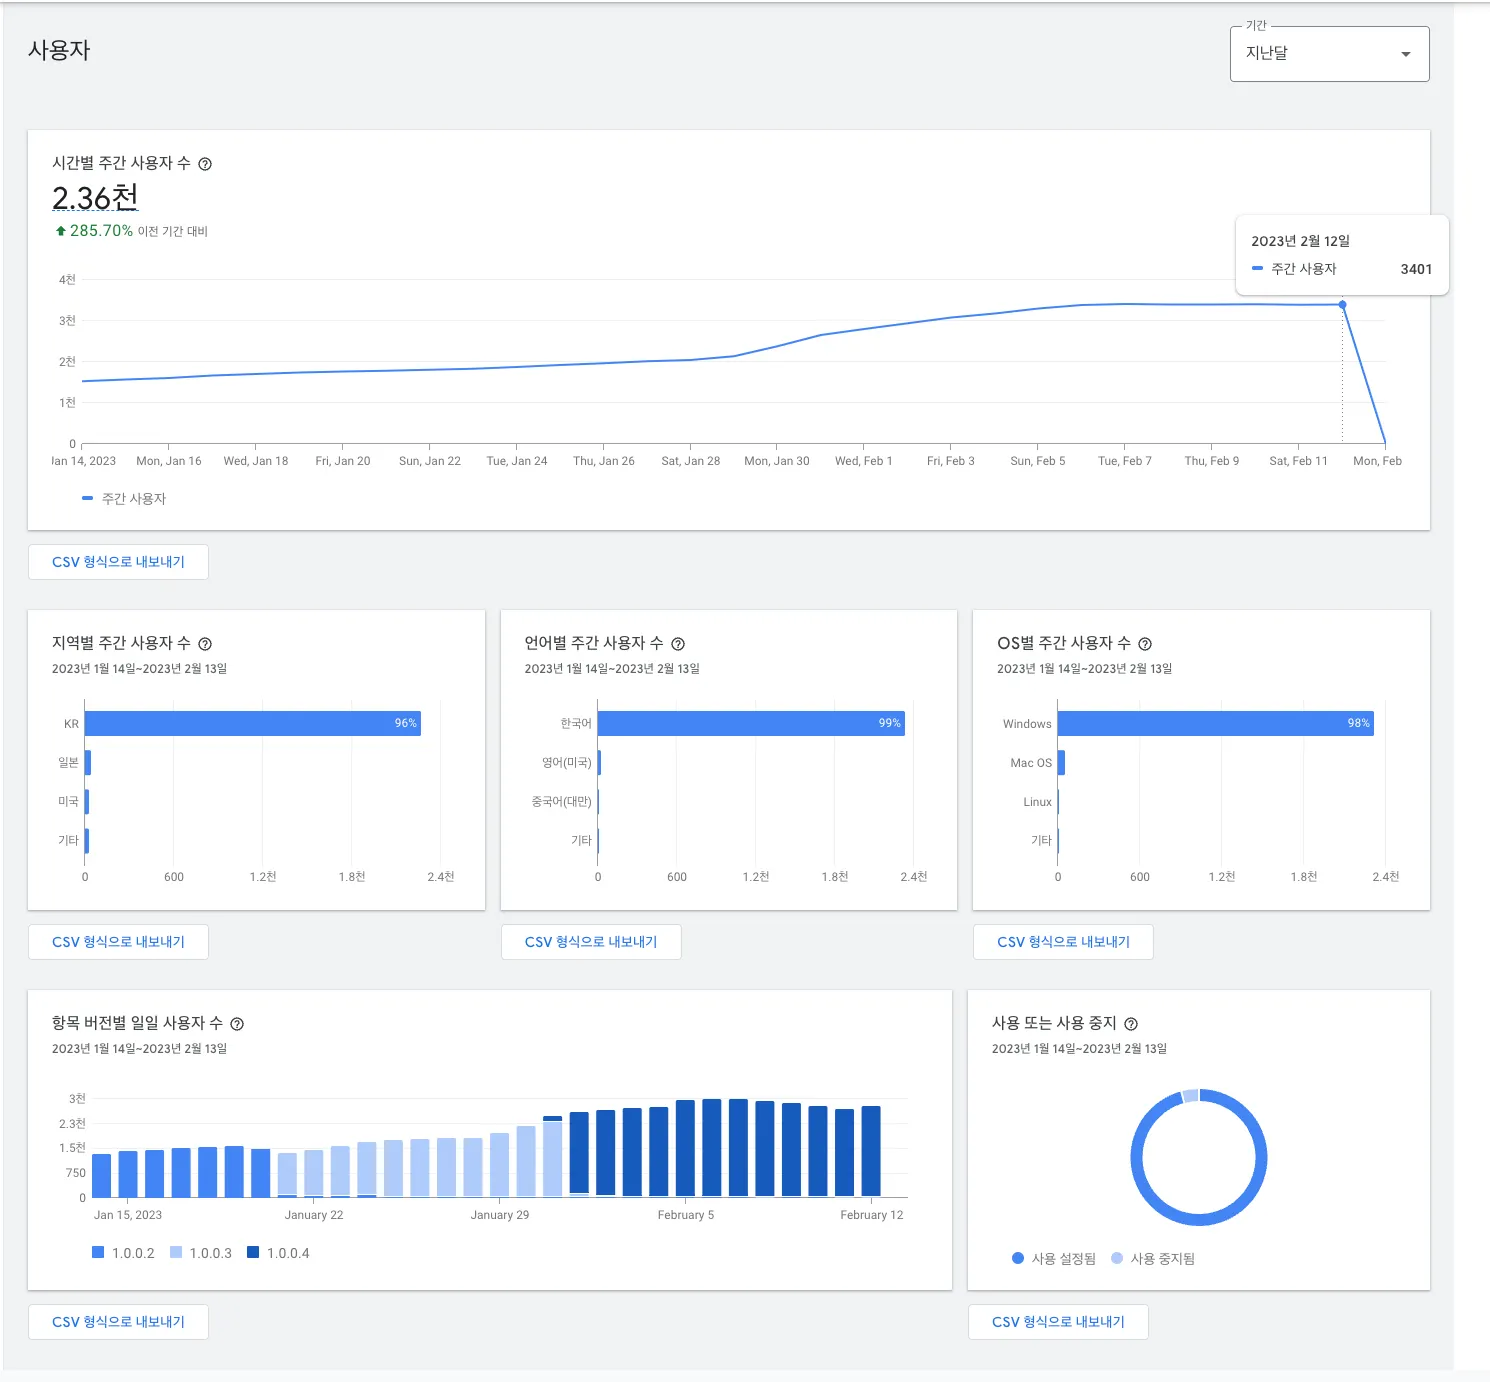Image resolution: width=1490 pixels, height=1382 pixels.
Task: Click help icon next to 언어별 주간 사용자 수
Action: (678, 644)
